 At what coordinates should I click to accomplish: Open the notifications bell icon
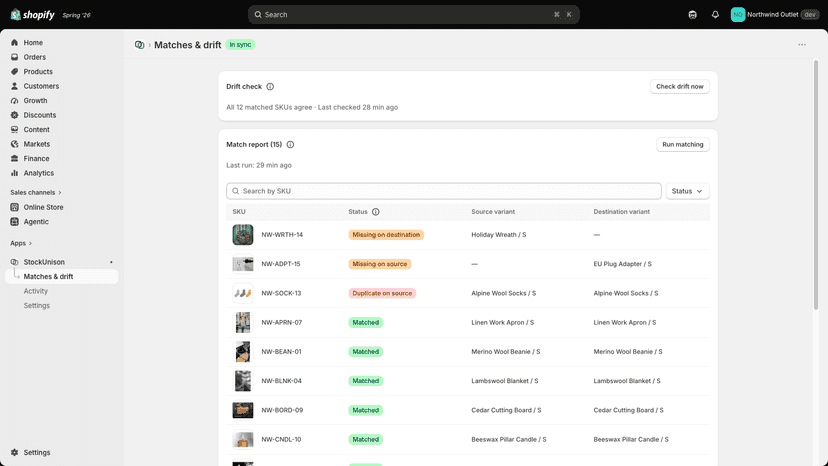coord(715,15)
